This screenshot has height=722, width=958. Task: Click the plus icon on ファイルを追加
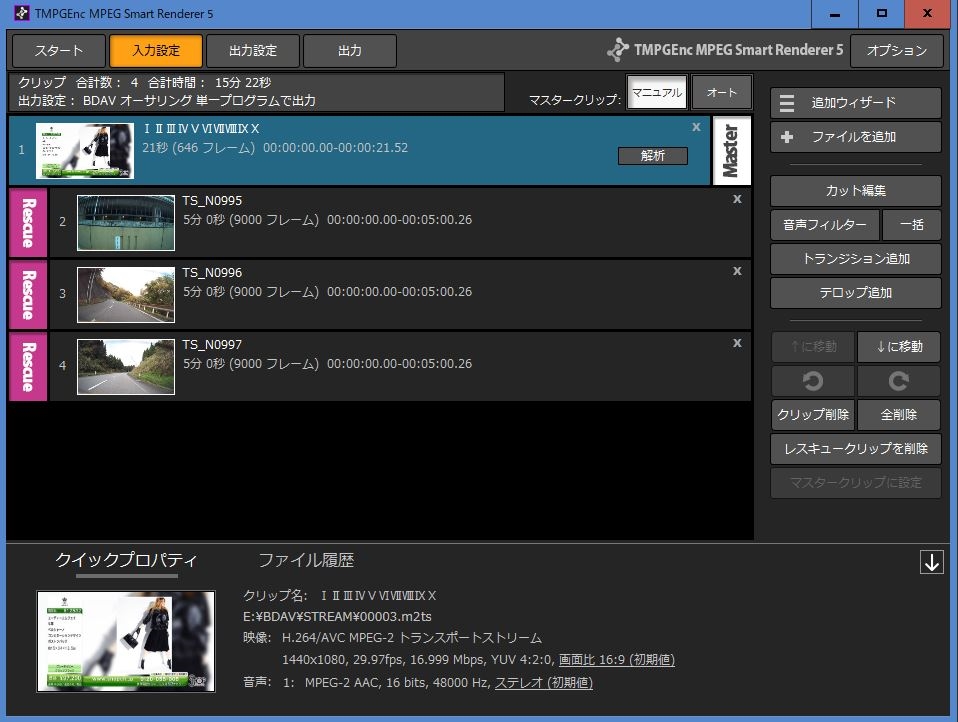787,137
